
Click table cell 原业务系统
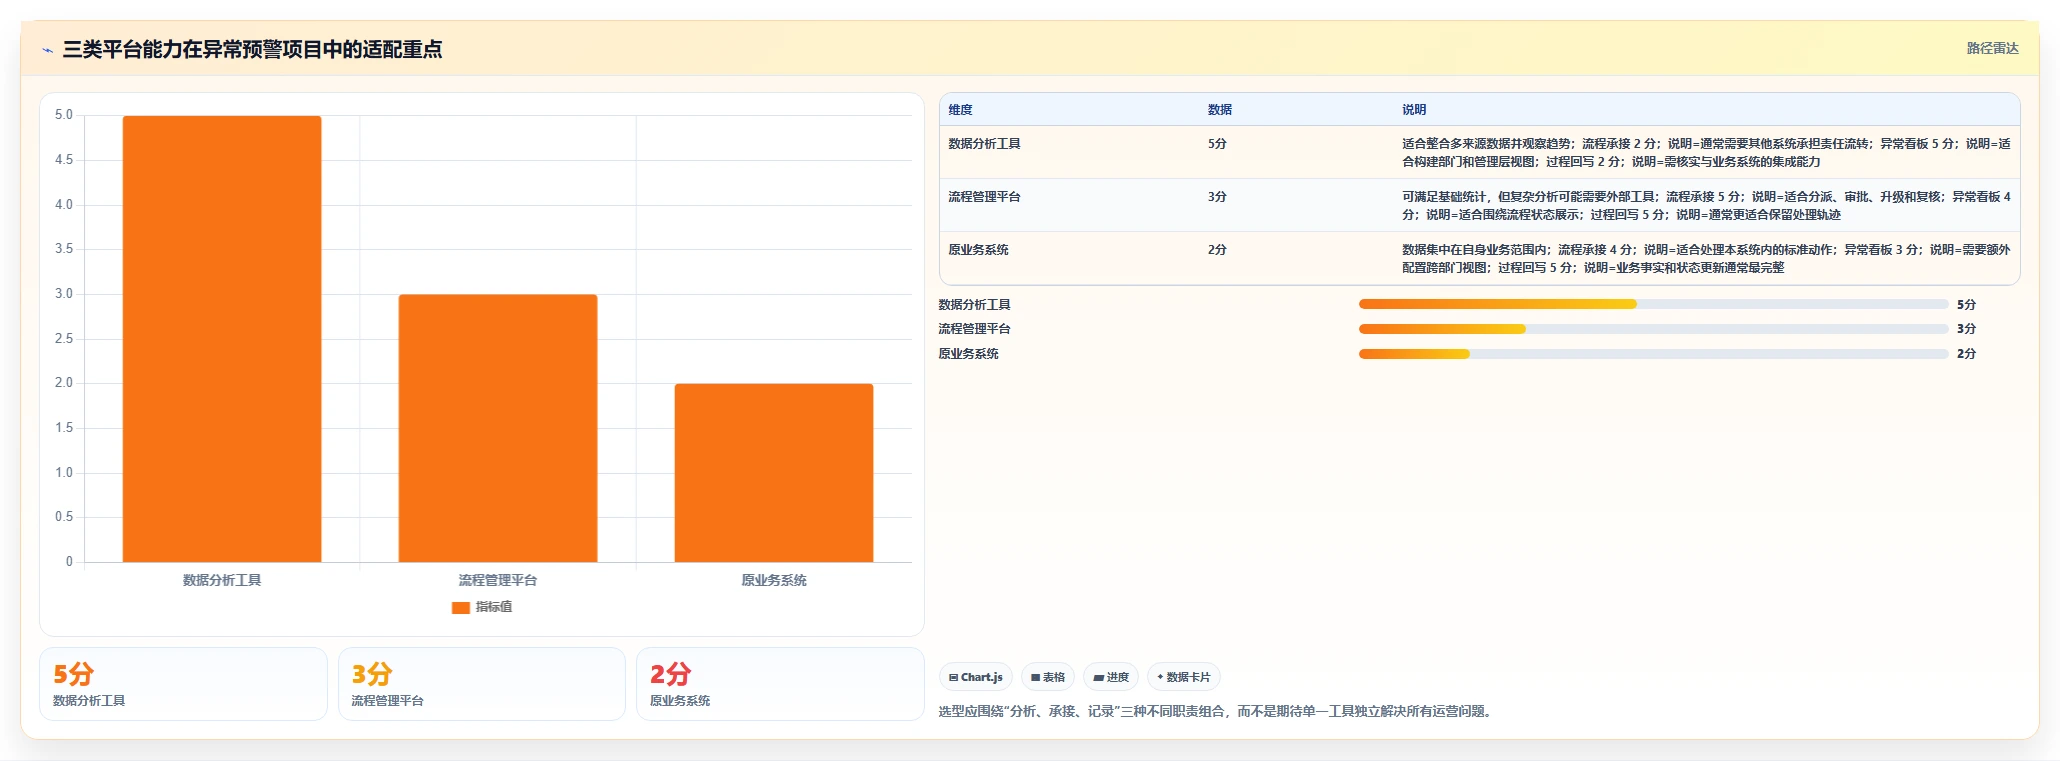(x=978, y=250)
